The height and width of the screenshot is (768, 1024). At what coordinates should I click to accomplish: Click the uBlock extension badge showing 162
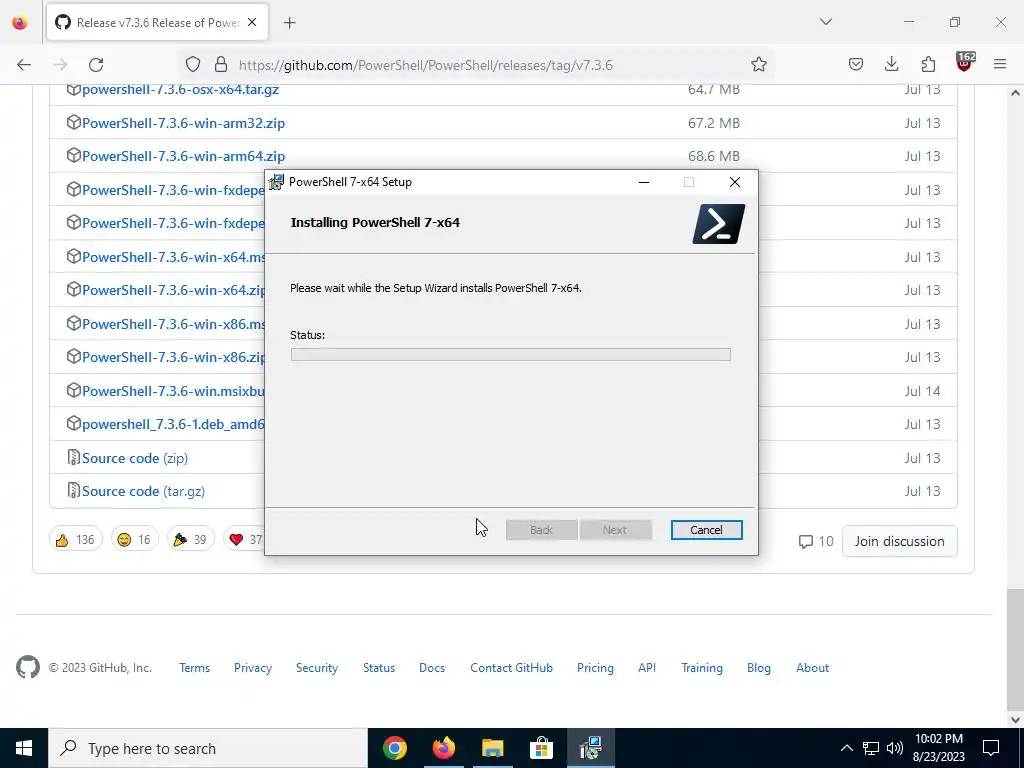coord(965,62)
